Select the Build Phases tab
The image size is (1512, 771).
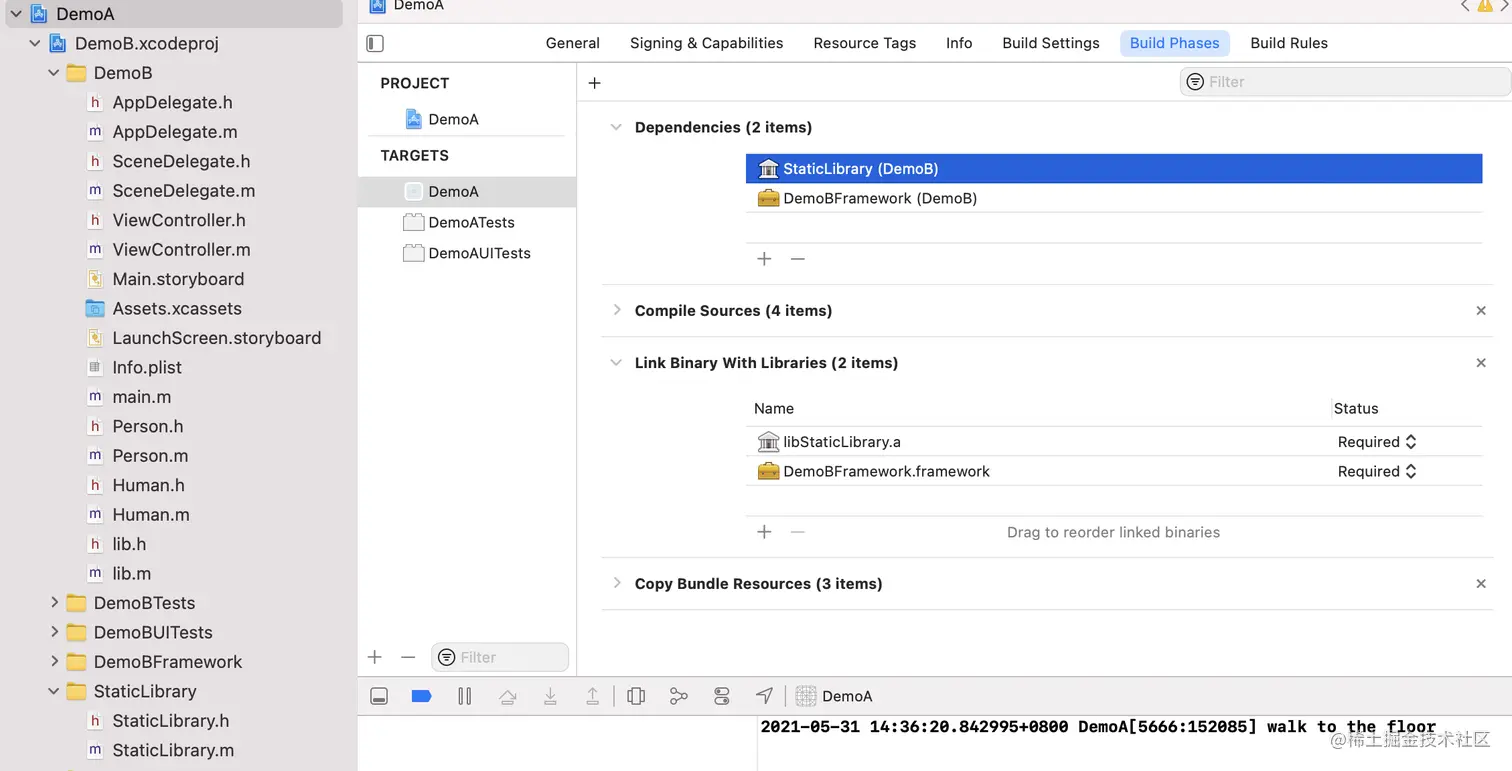pyautogui.click(x=1175, y=43)
